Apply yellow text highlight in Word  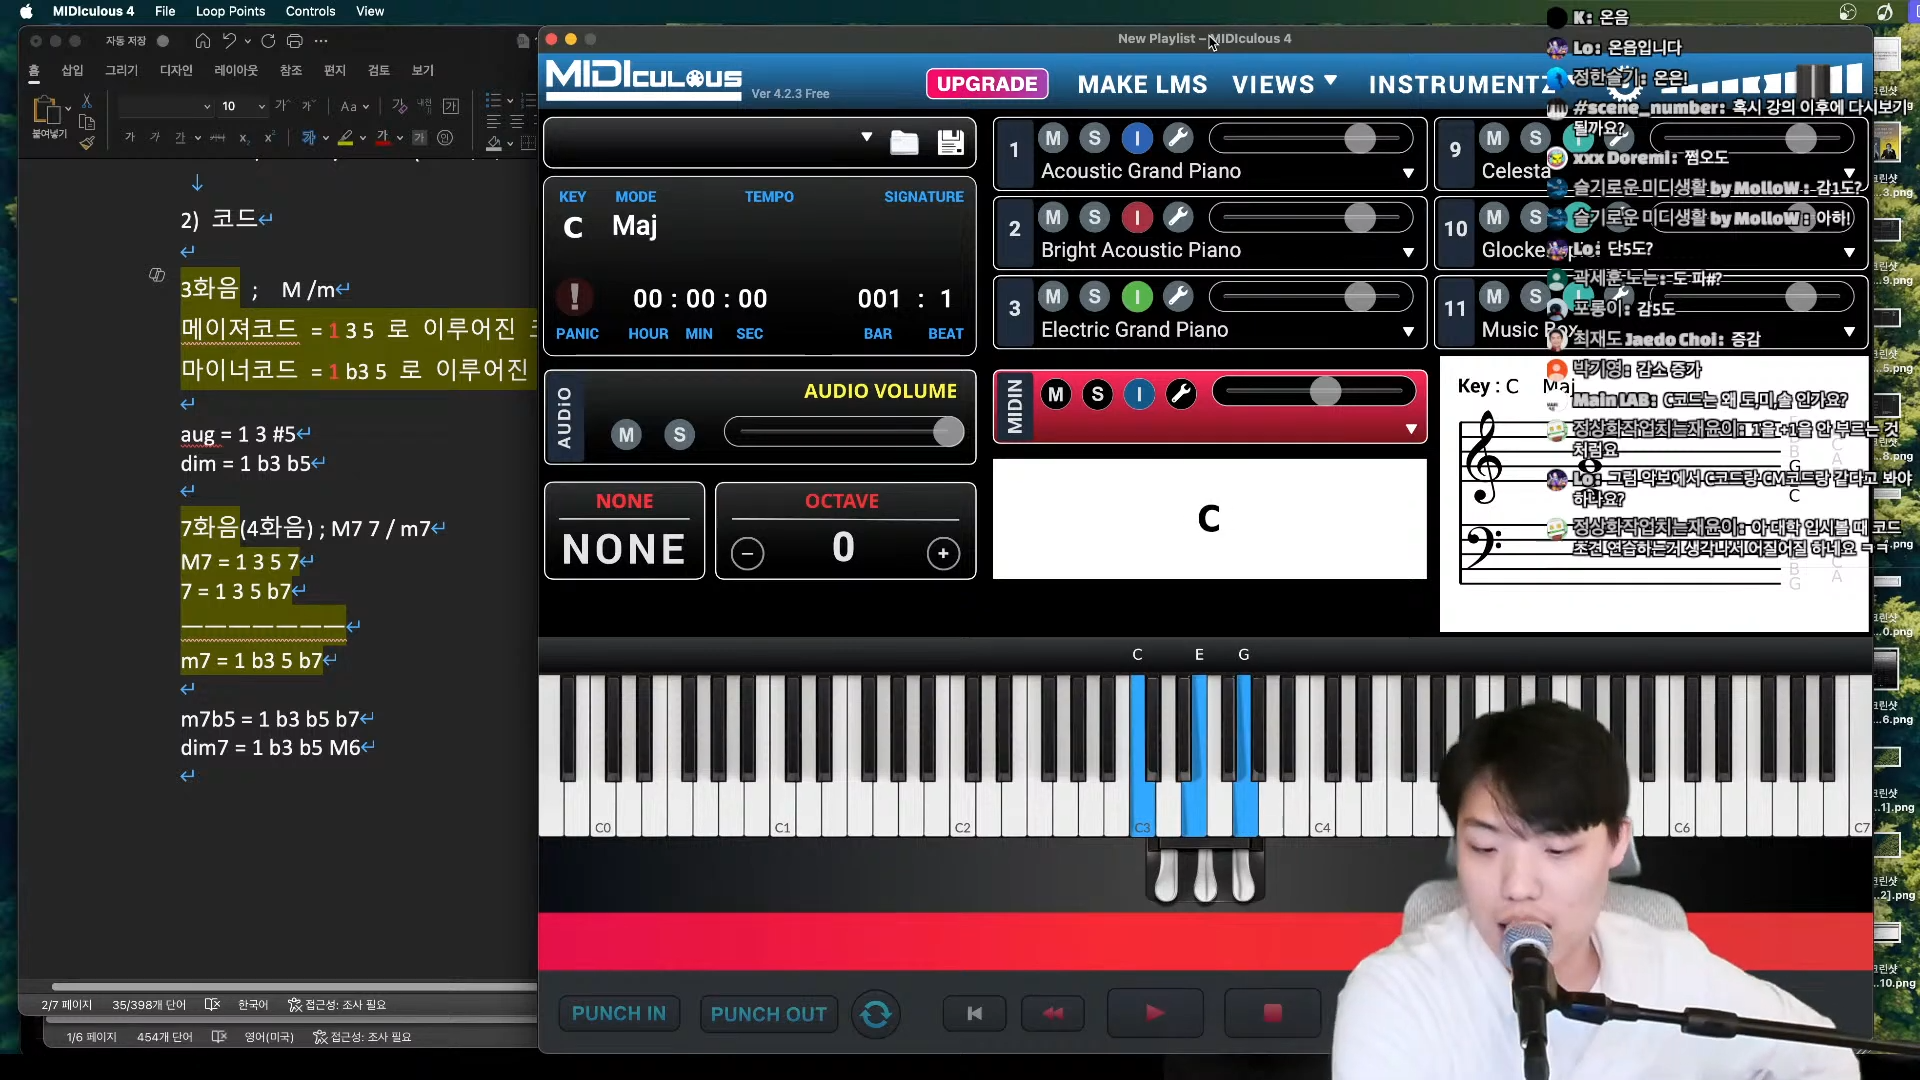coord(345,138)
